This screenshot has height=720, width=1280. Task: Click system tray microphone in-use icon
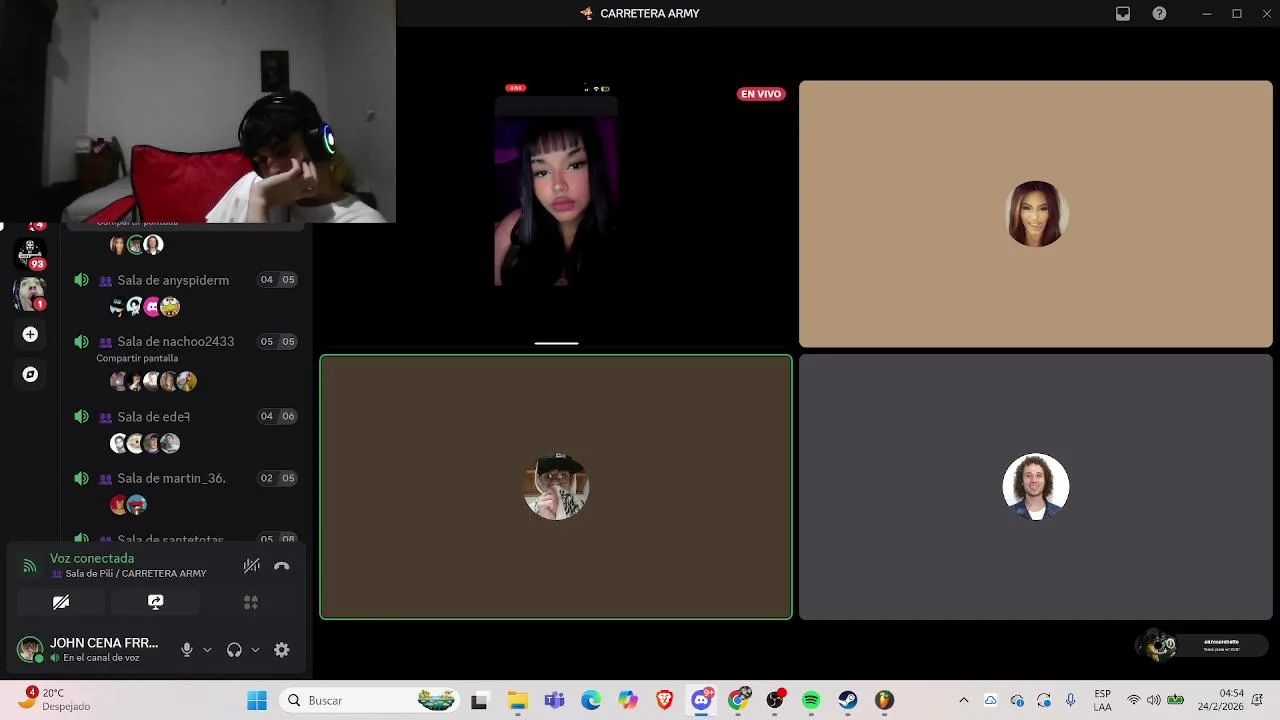point(1070,701)
